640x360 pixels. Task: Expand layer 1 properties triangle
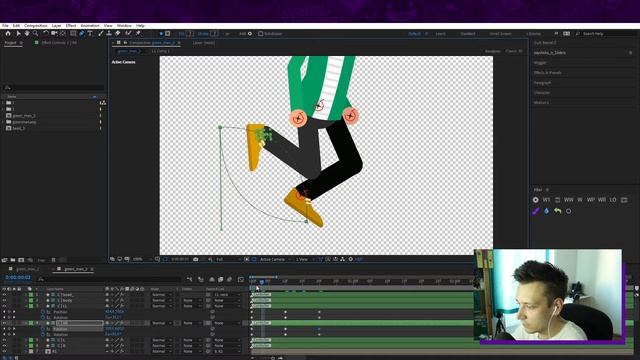(x=26, y=295)
